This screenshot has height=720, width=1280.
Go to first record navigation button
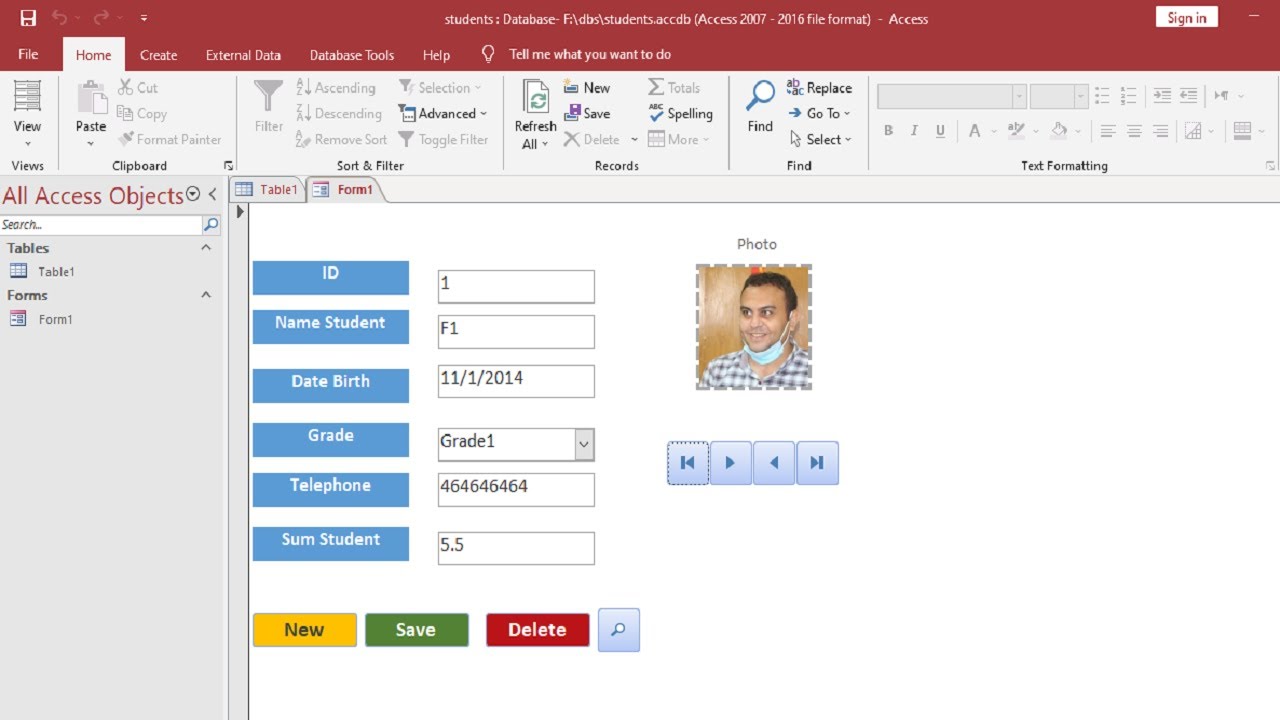688,463
